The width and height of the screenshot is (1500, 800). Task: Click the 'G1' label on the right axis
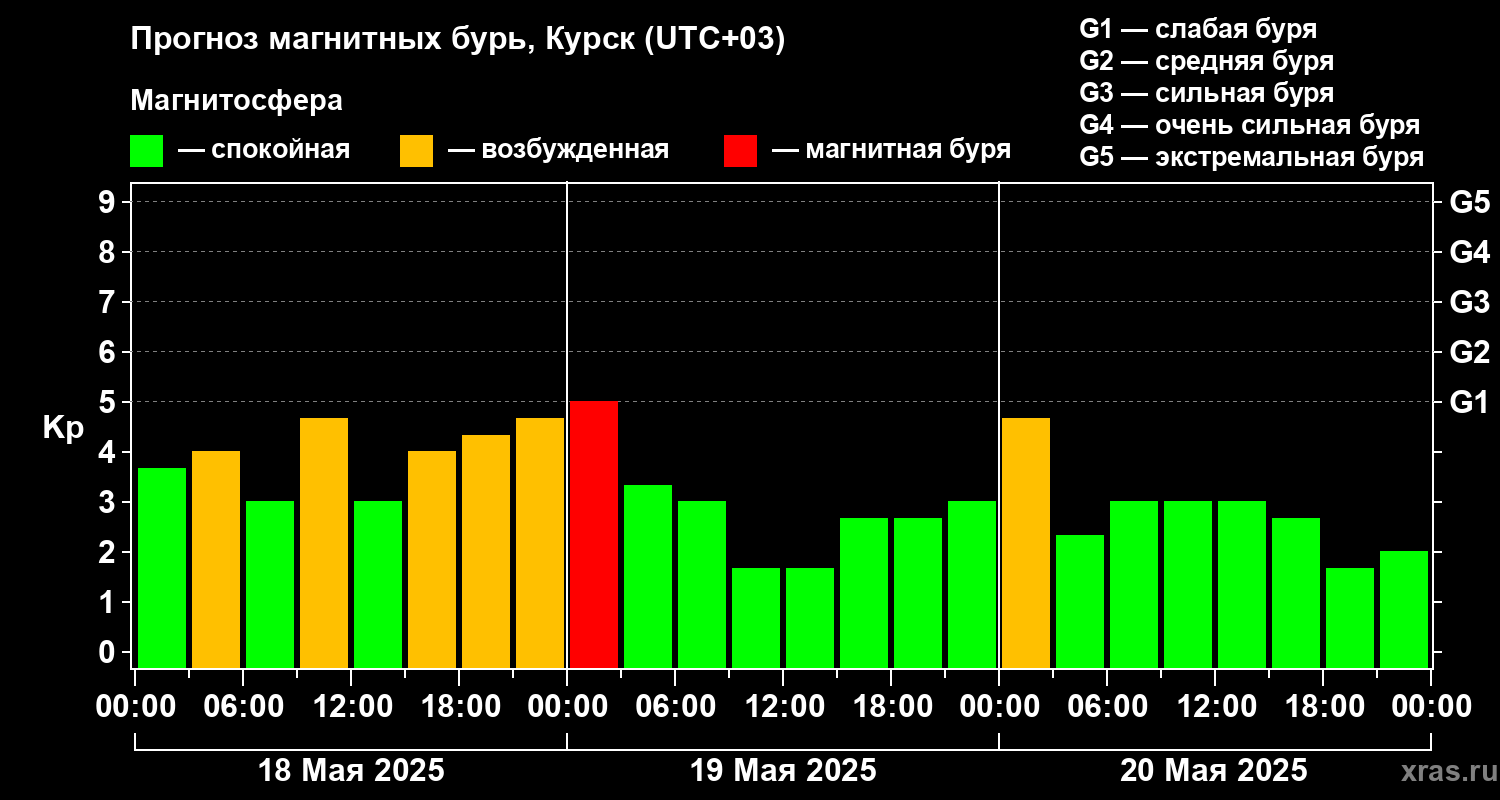point(1470,402)
